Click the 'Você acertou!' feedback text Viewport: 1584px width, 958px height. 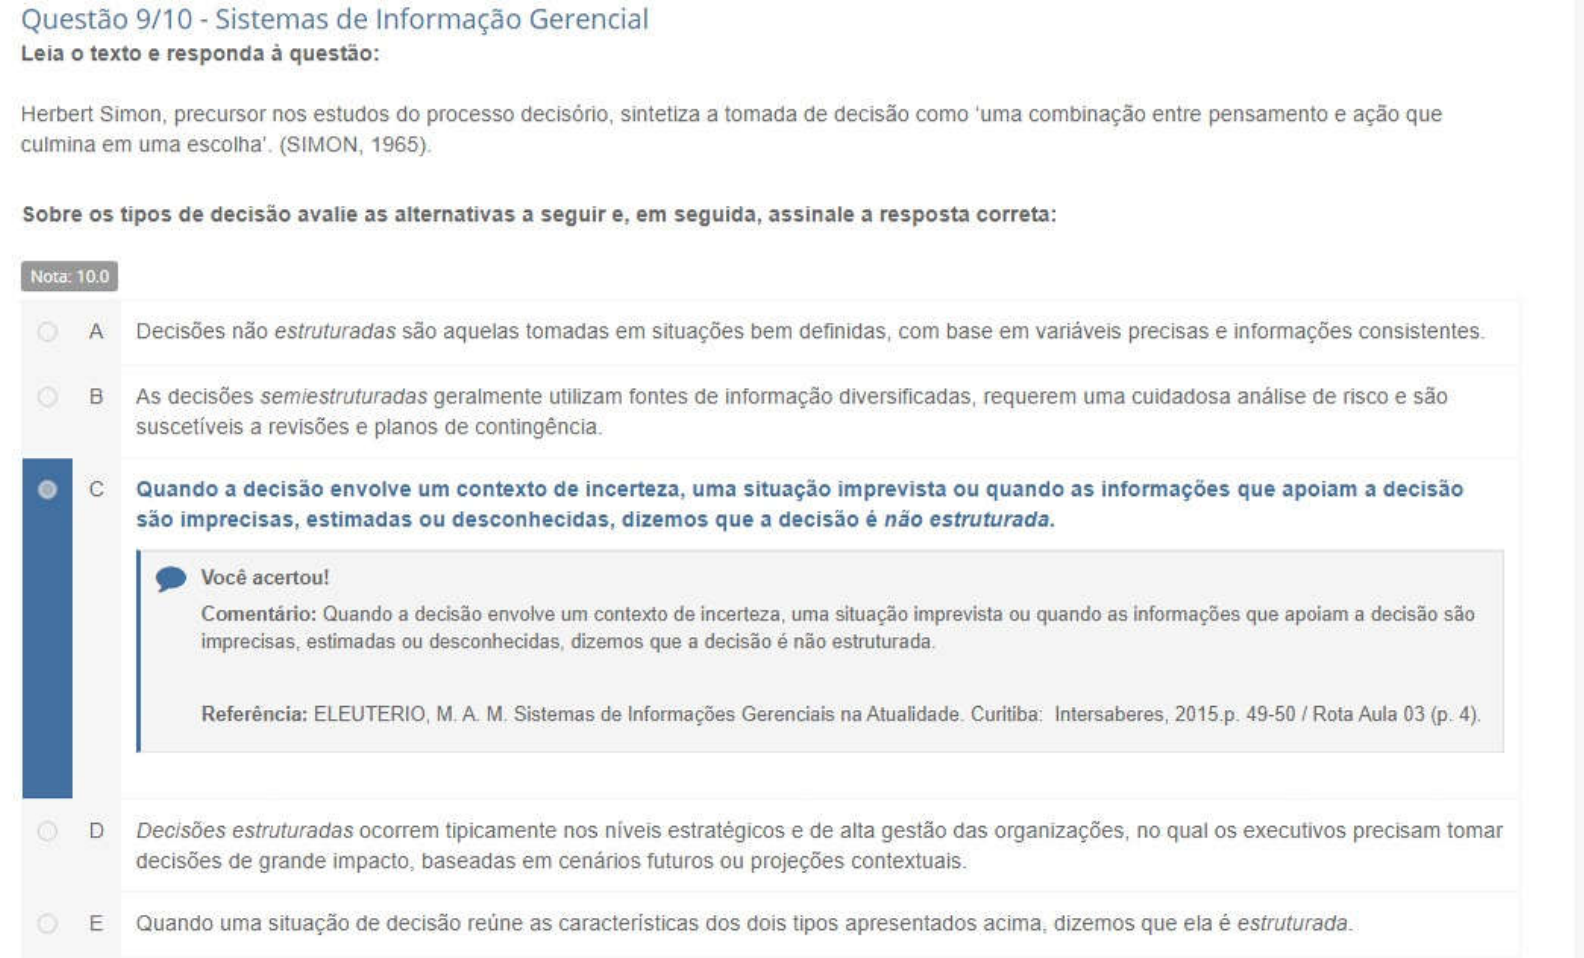265,577
